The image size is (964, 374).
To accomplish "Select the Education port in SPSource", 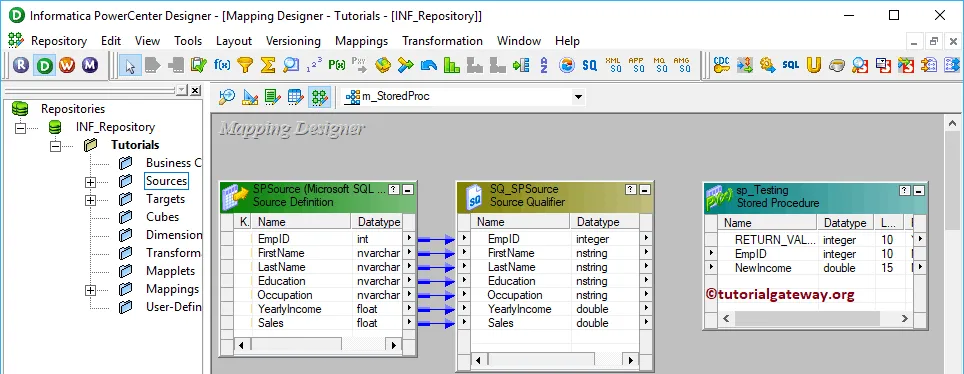I will click(x=282, y=280).
